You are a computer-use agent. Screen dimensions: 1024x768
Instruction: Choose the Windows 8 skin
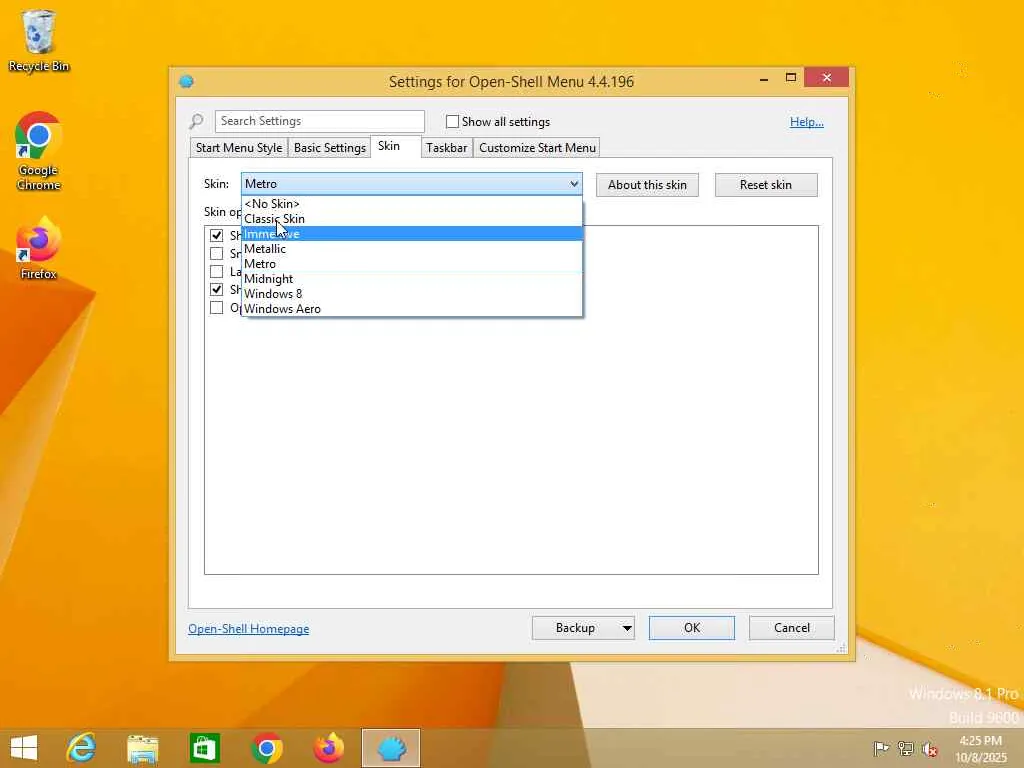pyautogui.click(x=412, y=294)
